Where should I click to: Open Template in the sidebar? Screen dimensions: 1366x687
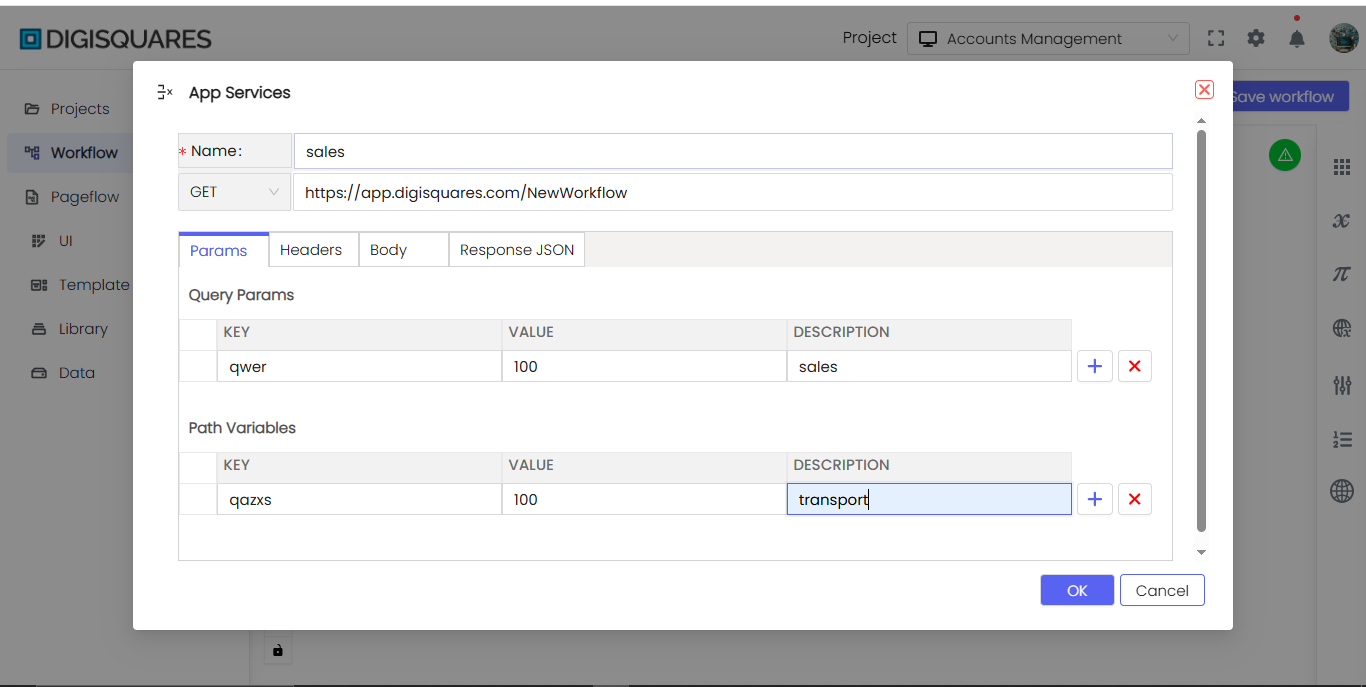pyautogui.click(x=80, y=285)
